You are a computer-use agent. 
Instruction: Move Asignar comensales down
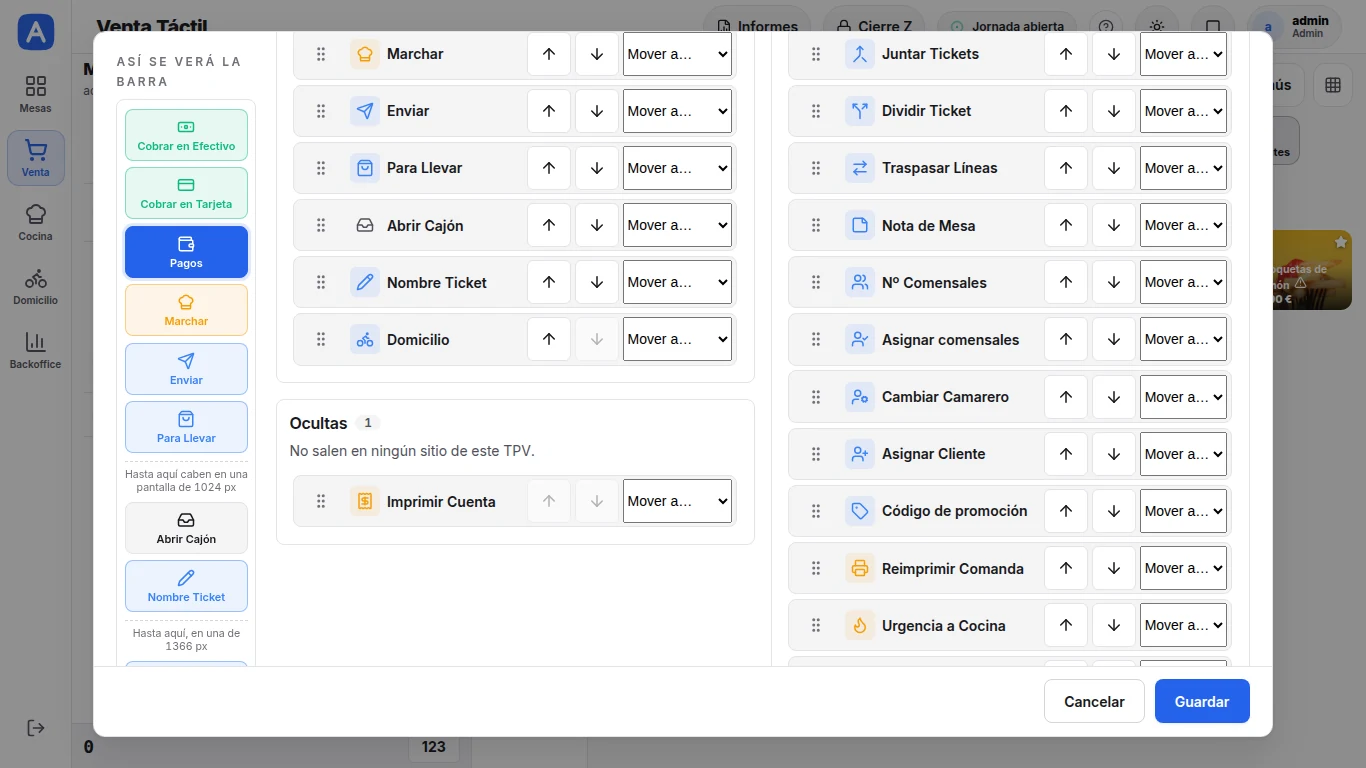pyautogui.click(x=1114, y=339)
